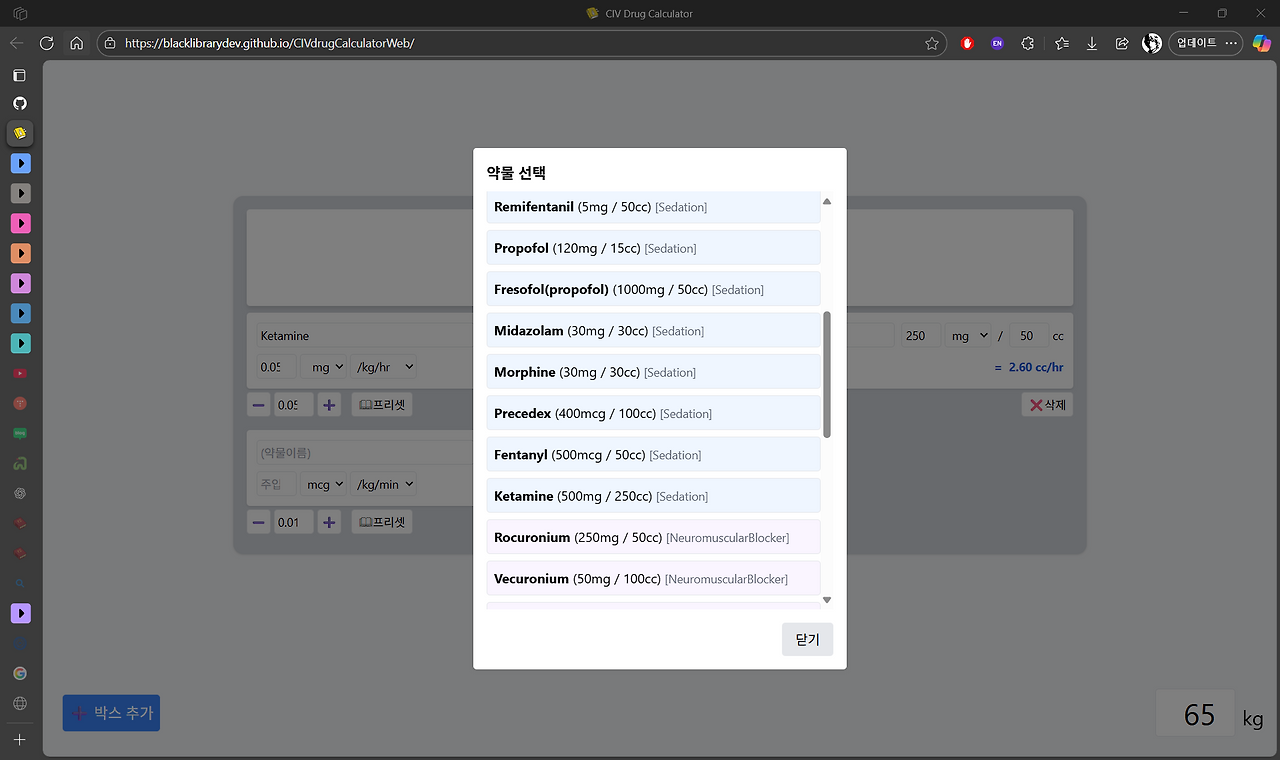This screenshot has height=760, width=1280.
Task: Click the 박스 추가 button
Action: pos(111,713)
